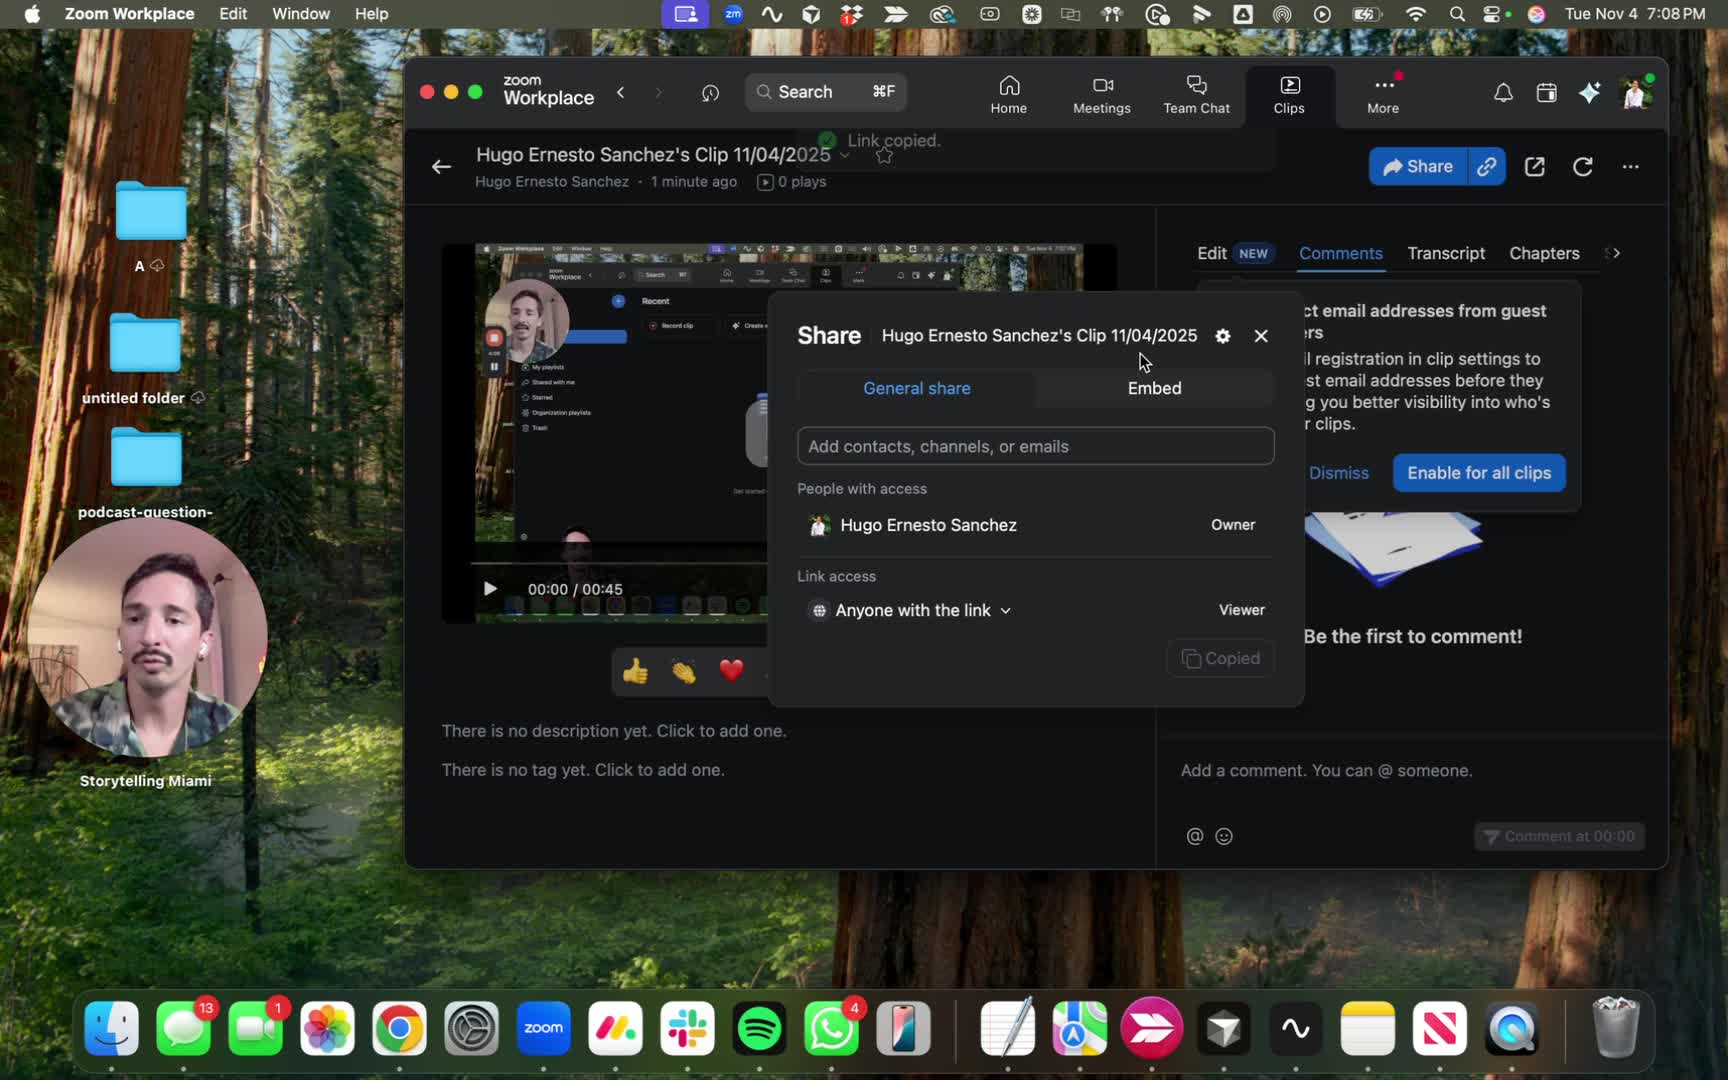Viewport: 1728px width, 1080px height.
Task: Click Enable for all clips
Action: 1479,473
